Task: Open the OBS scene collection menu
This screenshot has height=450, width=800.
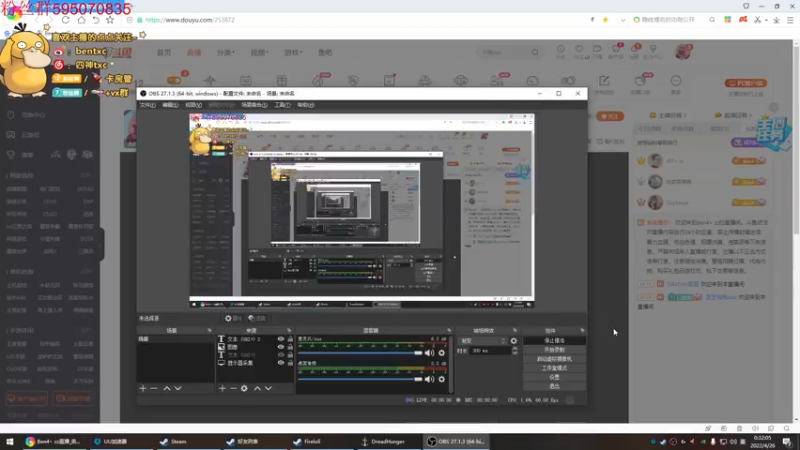Action: point(254,105)
